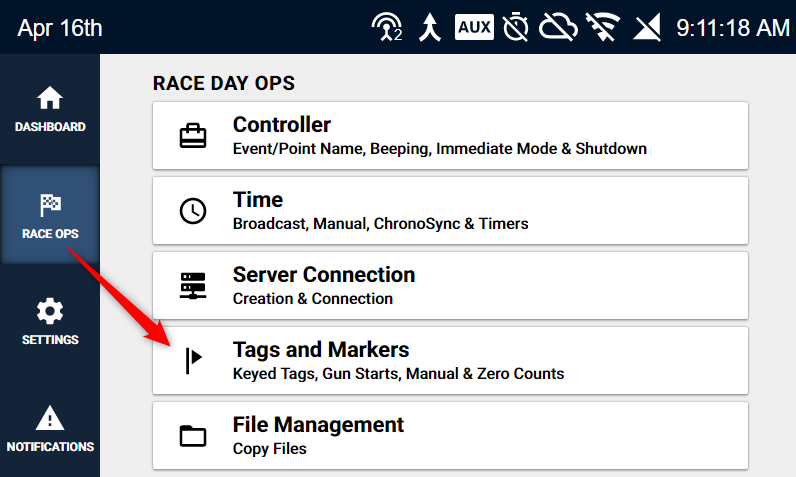Click the crossed-out stopwatch status icon
This screenshot has height=477, width=796.
tap(516, 27)
